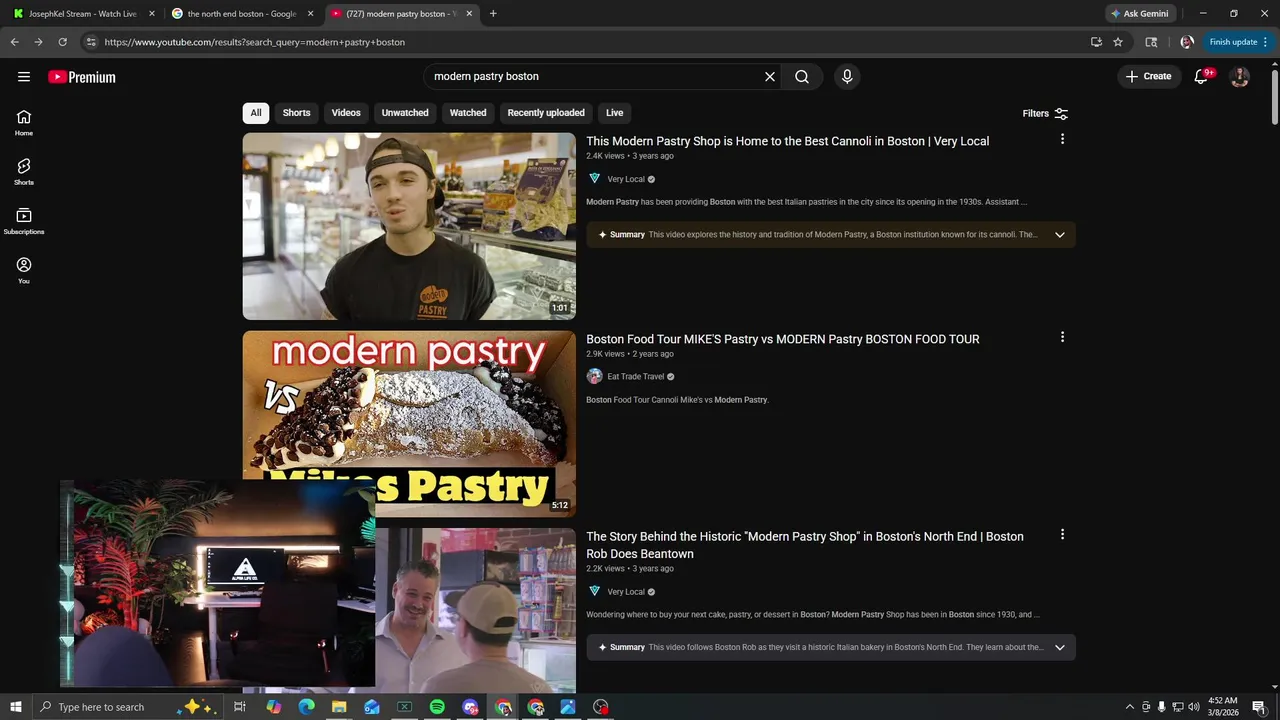Open the Chrome tab search side icon
1280x720 pixels.
click(x=1151, y=42)
